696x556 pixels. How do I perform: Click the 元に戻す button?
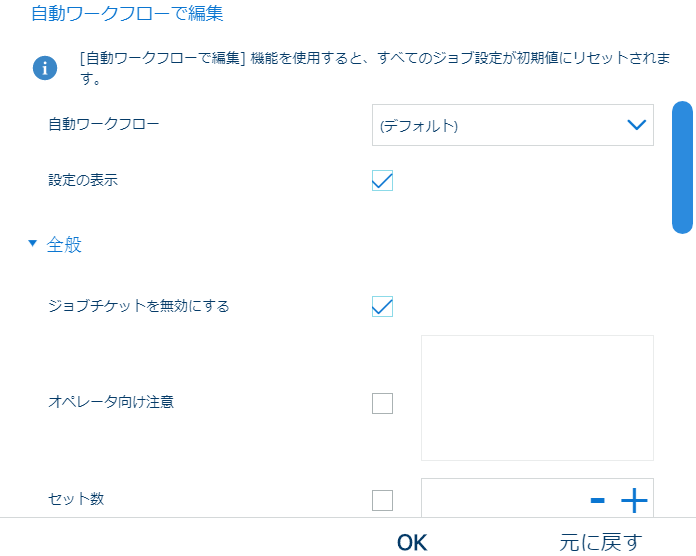point(600,542)
